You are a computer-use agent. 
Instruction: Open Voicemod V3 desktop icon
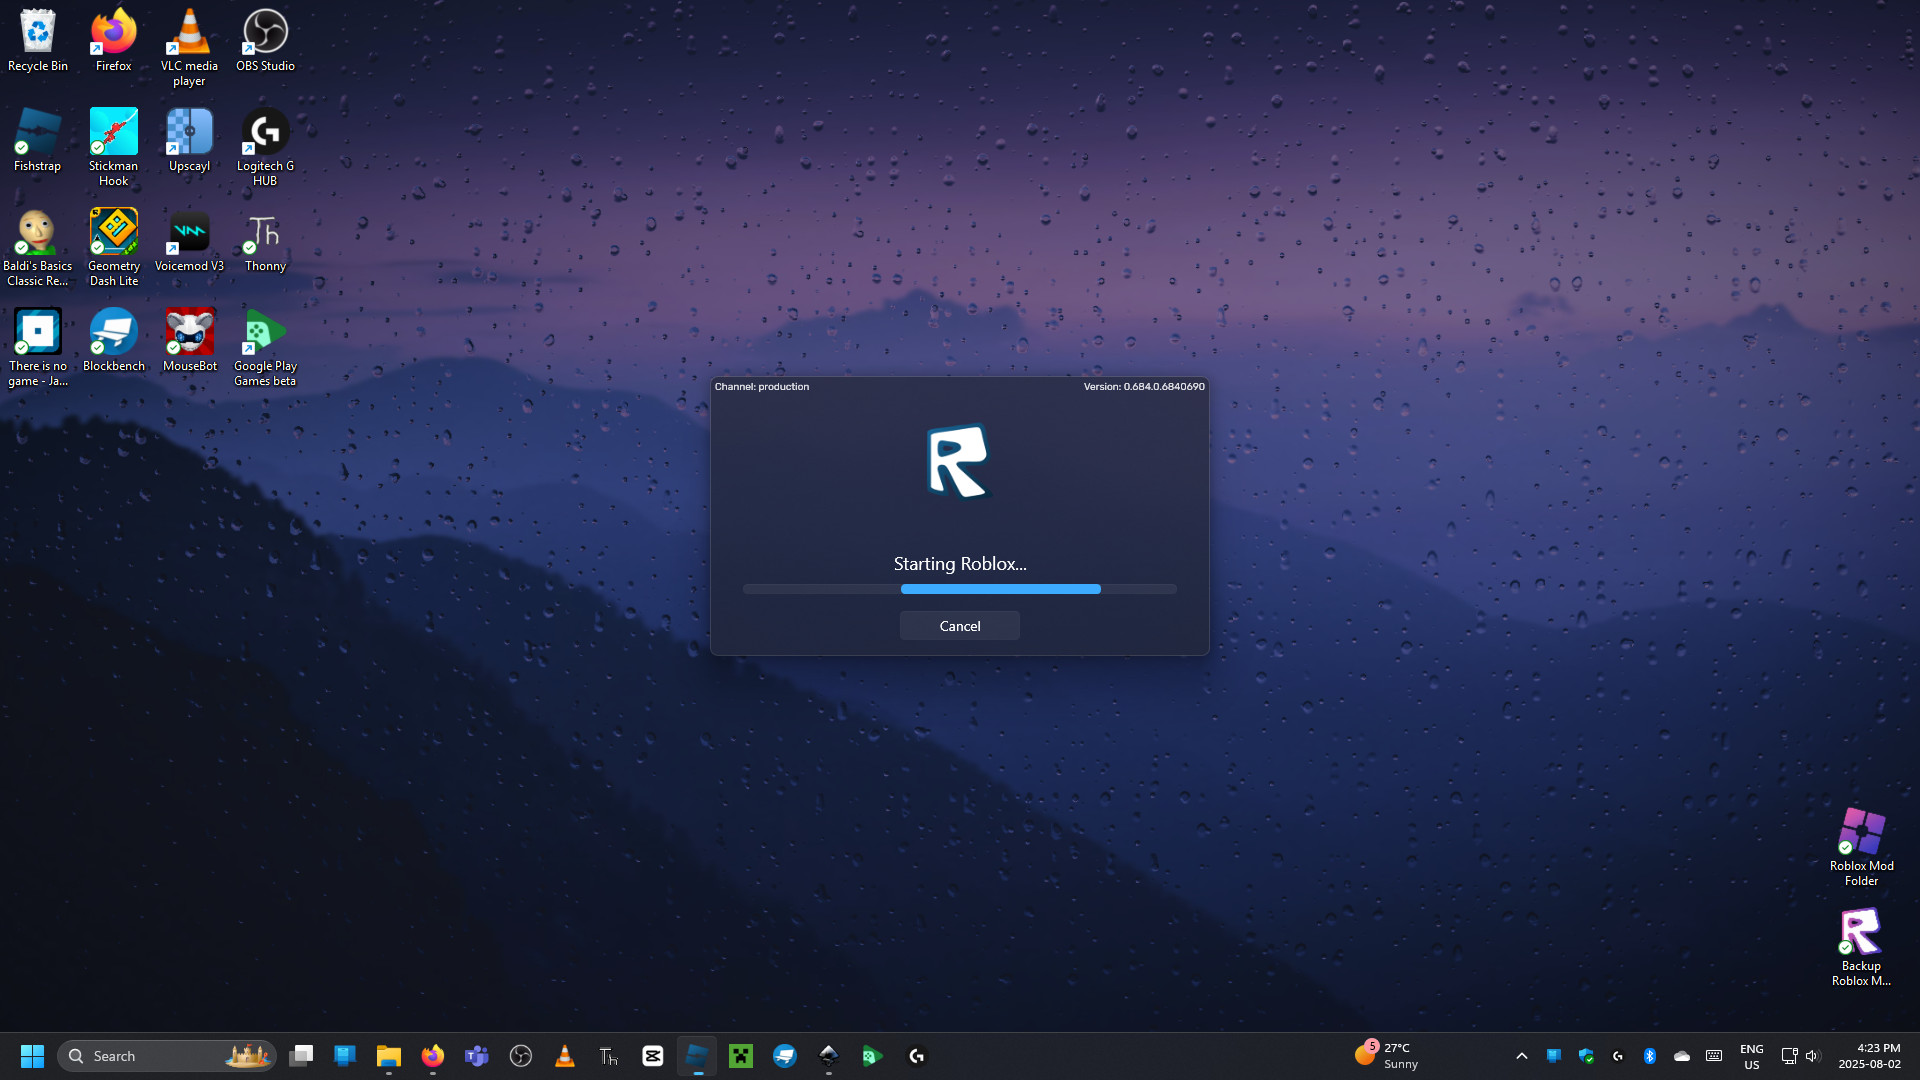pos(189,241)
